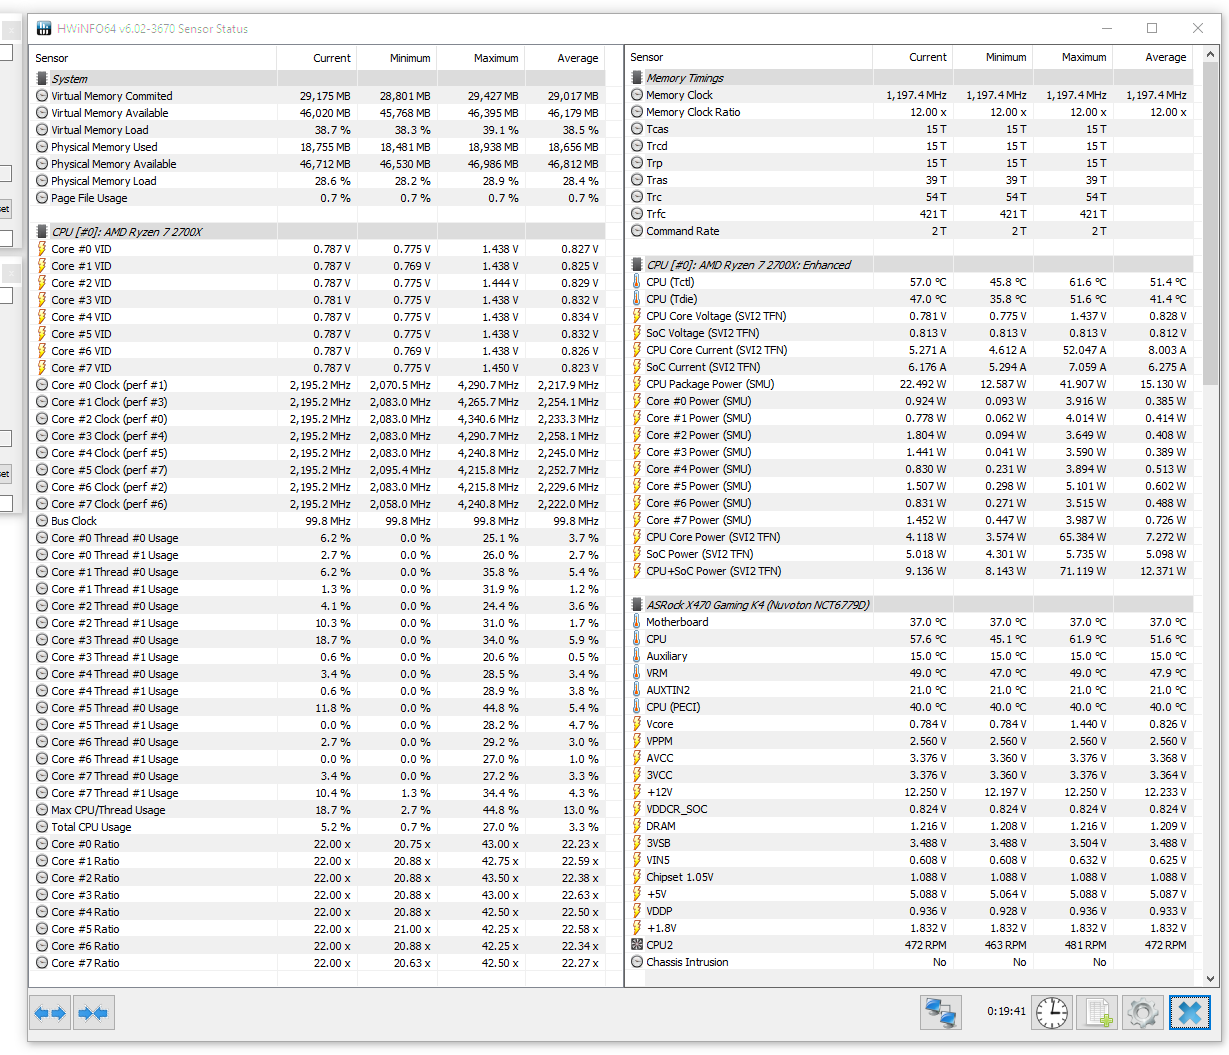Start logging with the sheet-plus icon
The width and height of the screenshot is (1229, 1055).
1098,1013
